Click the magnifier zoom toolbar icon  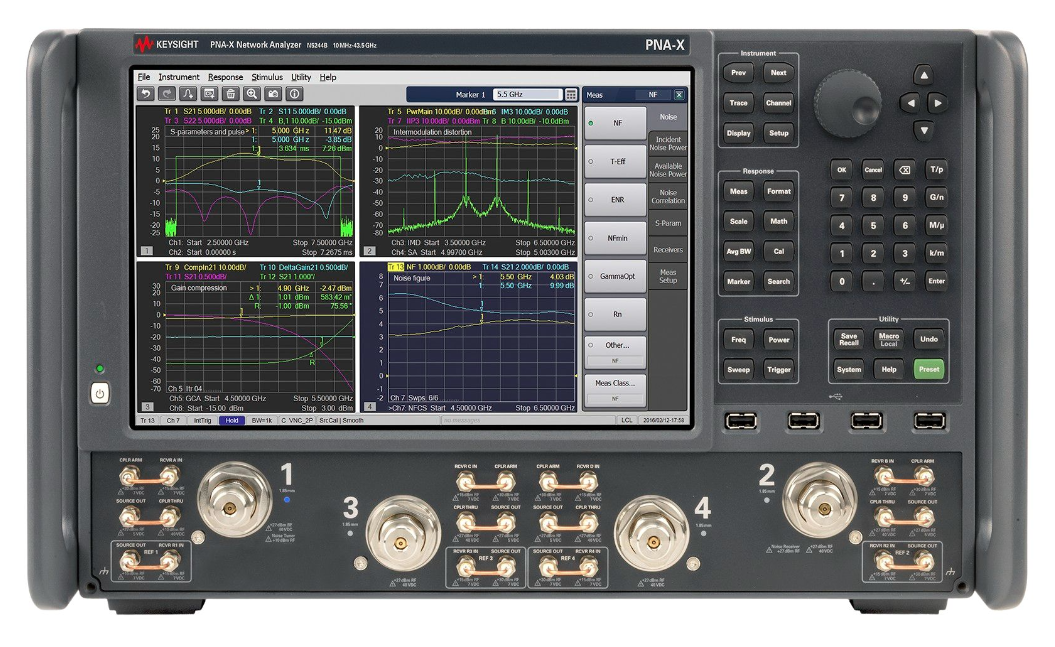(252, 94)
